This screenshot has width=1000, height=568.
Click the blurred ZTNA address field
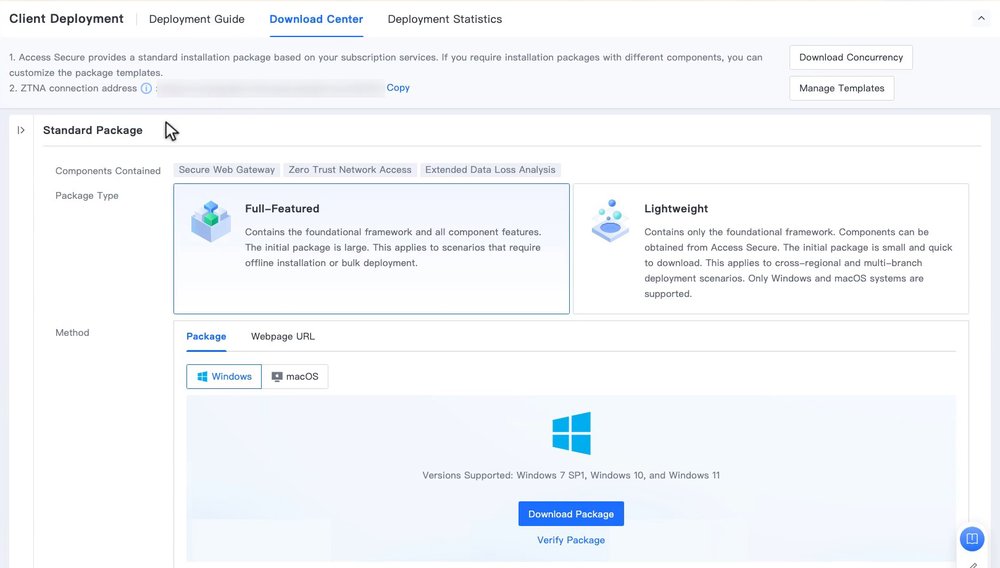pyautogui.click(x=270, y=88)
